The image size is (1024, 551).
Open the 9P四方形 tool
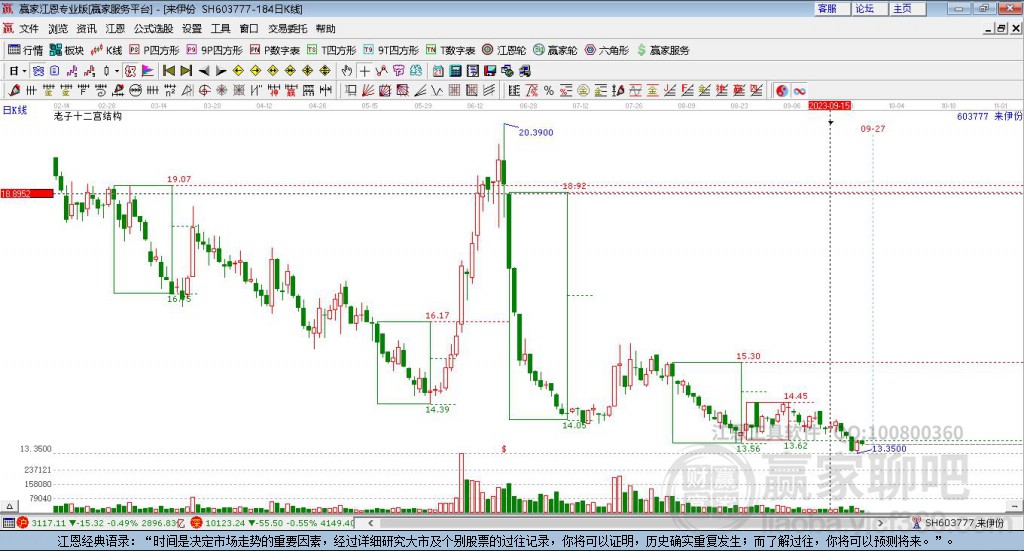click(214, 50)
